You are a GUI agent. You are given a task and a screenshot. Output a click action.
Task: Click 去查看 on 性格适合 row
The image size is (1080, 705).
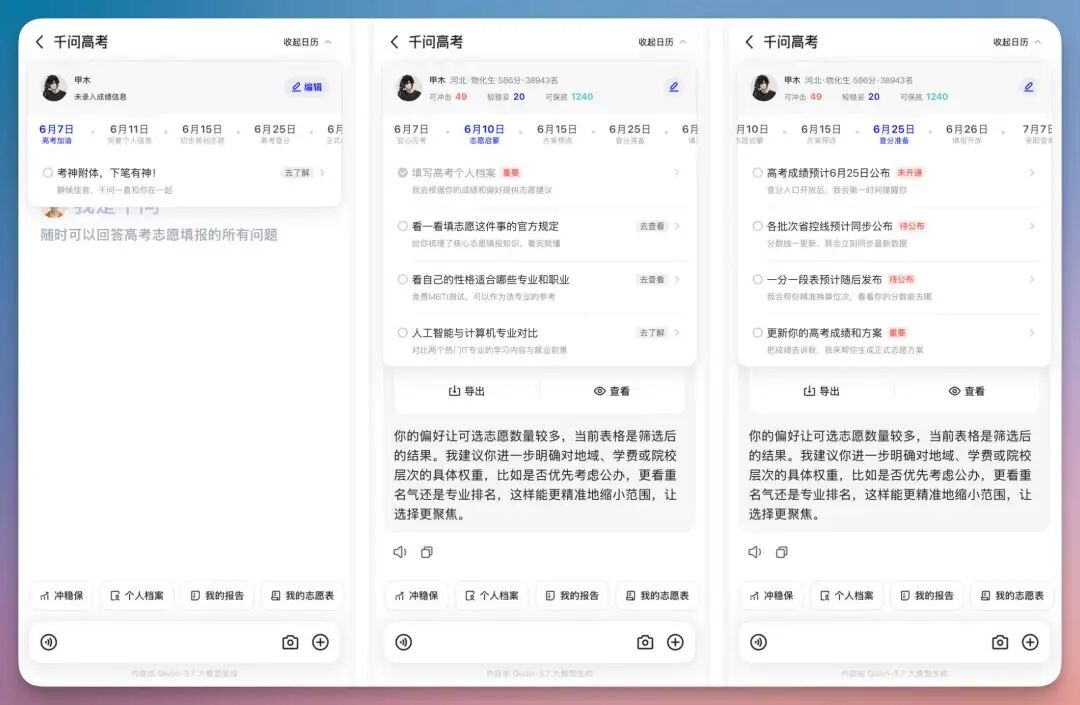coord(652,280)
